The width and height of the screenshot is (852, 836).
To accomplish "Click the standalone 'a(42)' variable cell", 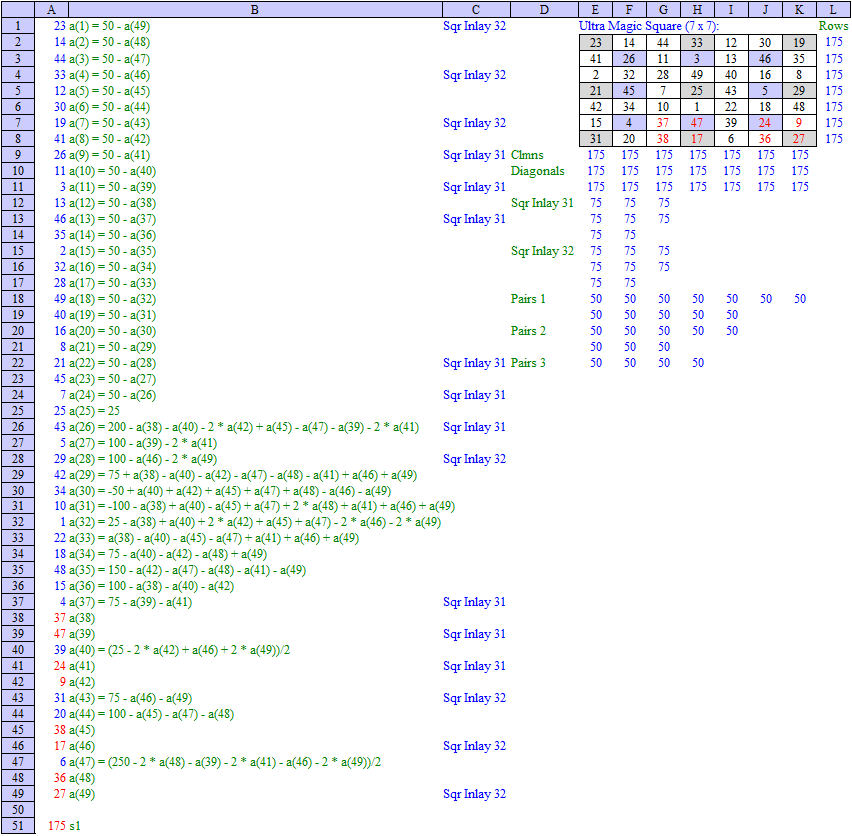I will point(82,682).
